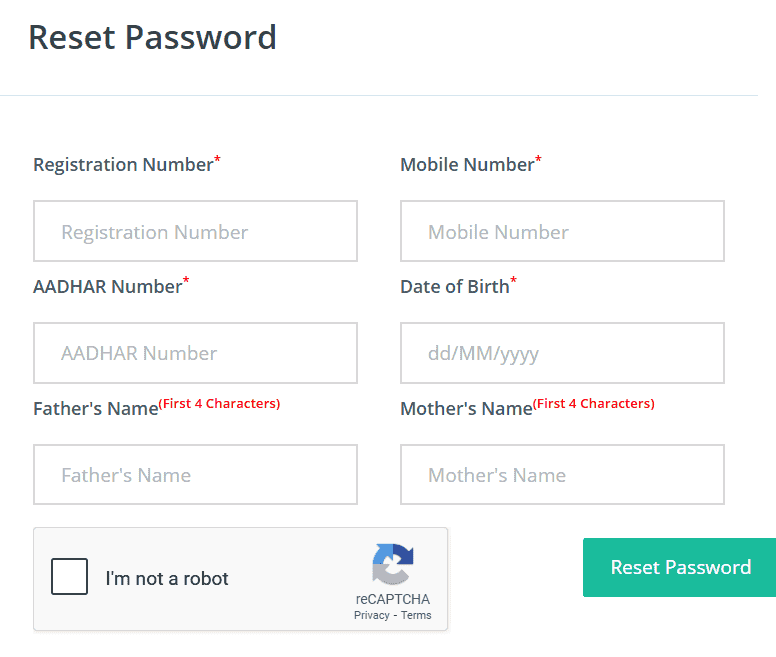
Task: Click the Registration Number input field
Action: coord(195,231)
